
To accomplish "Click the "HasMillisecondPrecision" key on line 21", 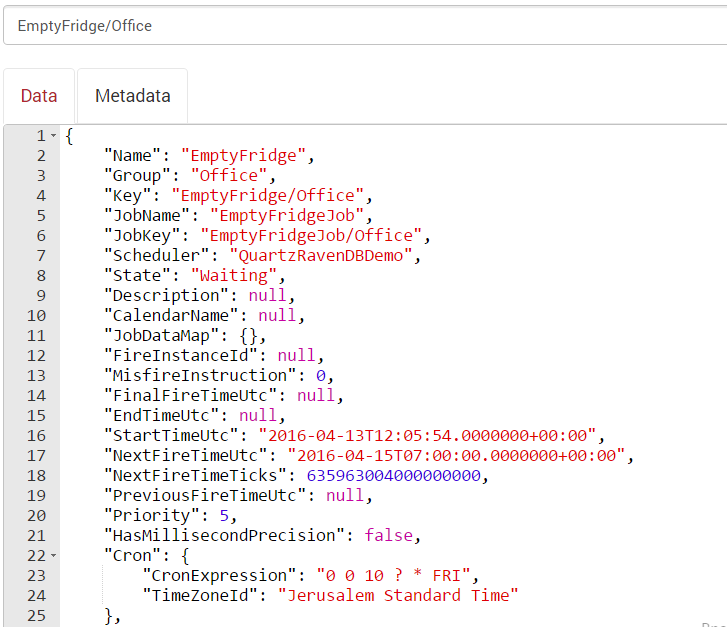I will (224, 535).
